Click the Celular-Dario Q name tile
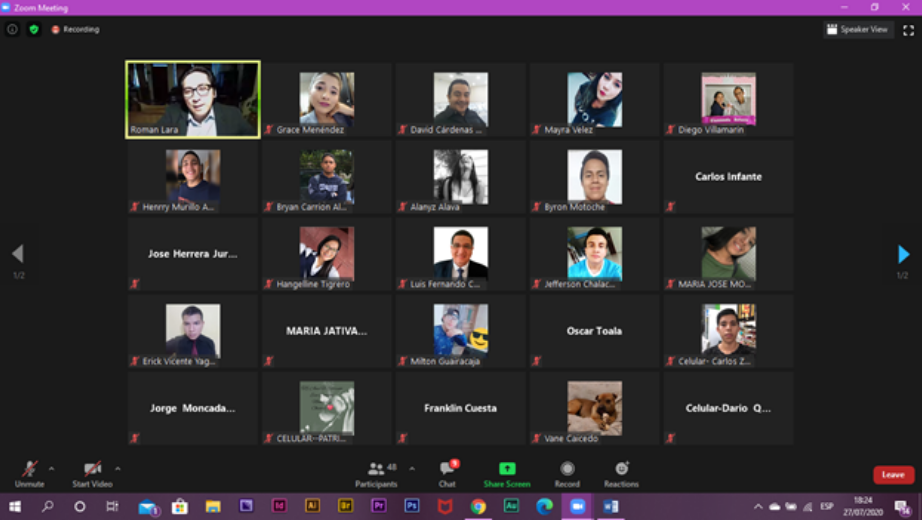The width and height of the screenshot is (922, 520). pos(729,408)
